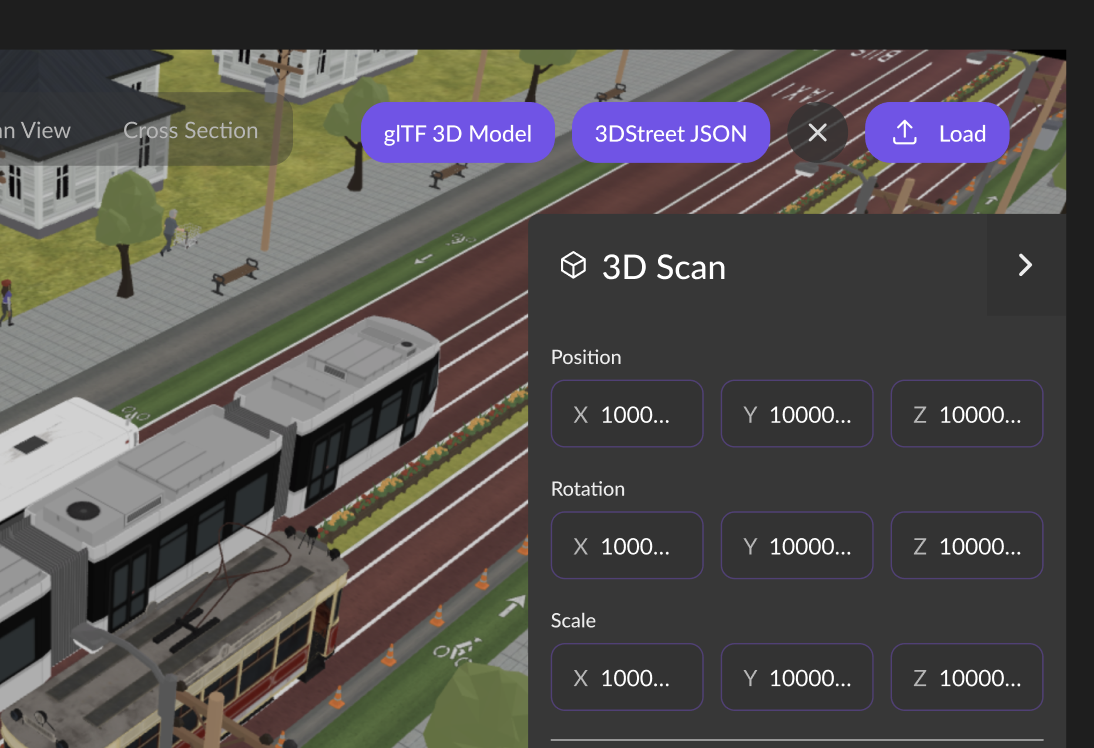Click the X icon next to the export buttons

[817, 132]
